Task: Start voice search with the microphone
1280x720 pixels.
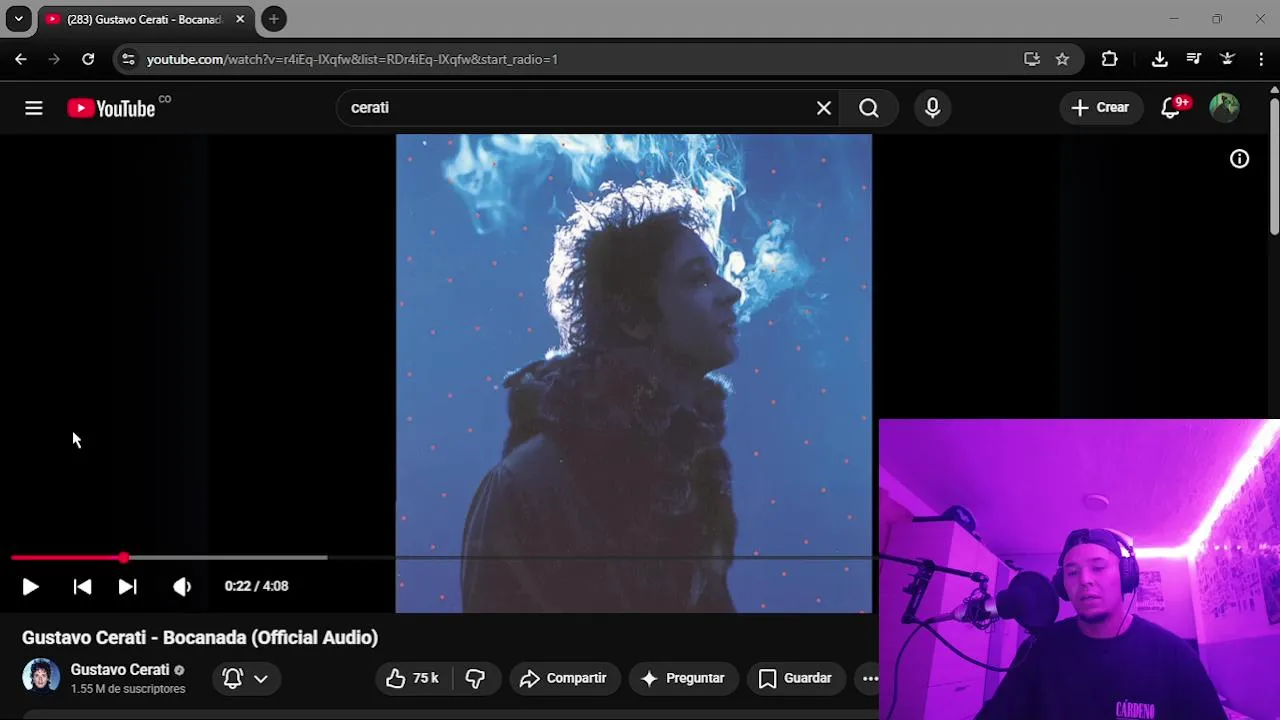Action: coord(932,108)
